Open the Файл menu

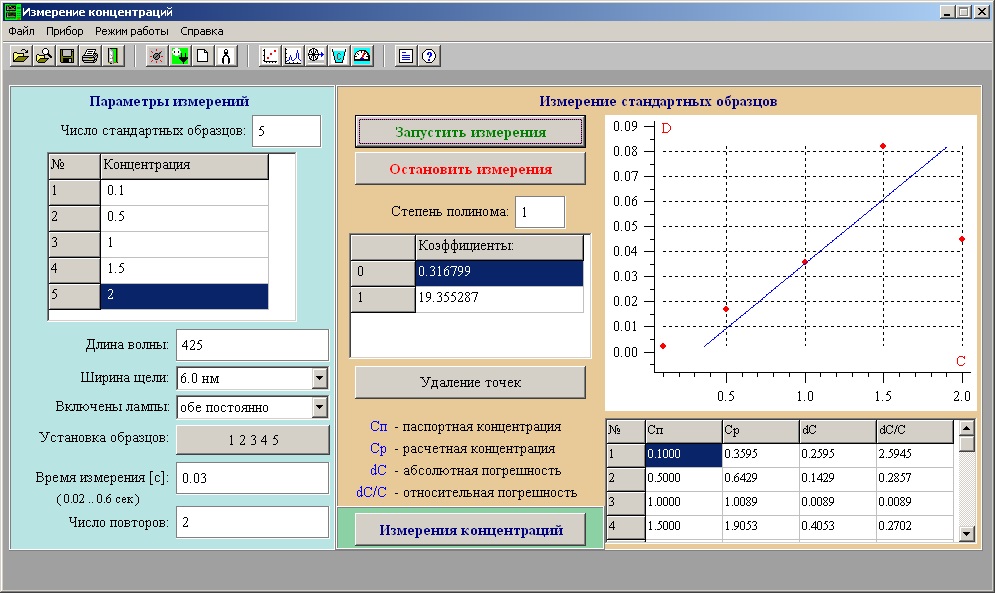coord(22,31)
